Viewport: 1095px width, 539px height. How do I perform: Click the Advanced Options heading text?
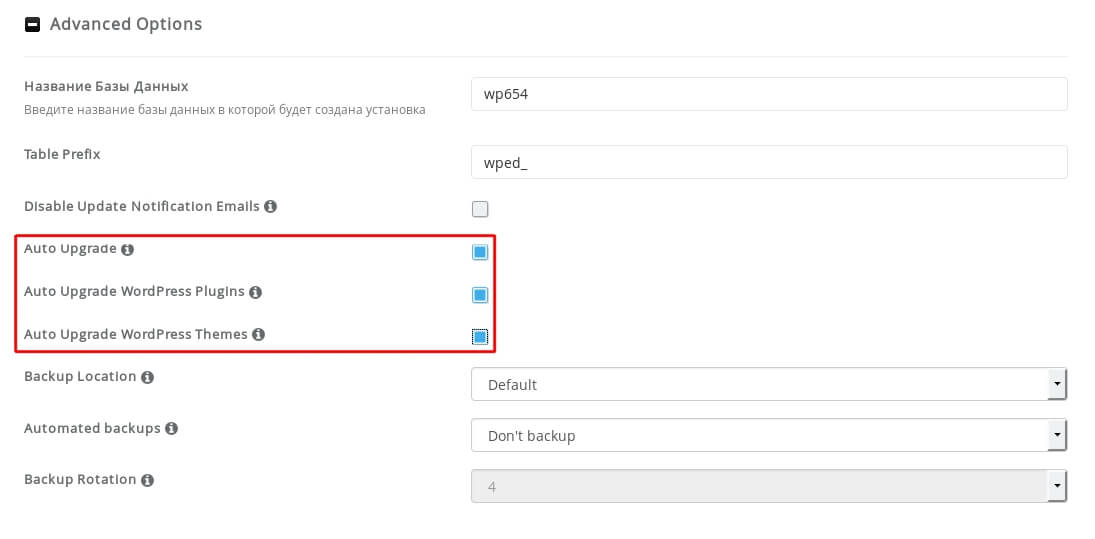(126, 24)
